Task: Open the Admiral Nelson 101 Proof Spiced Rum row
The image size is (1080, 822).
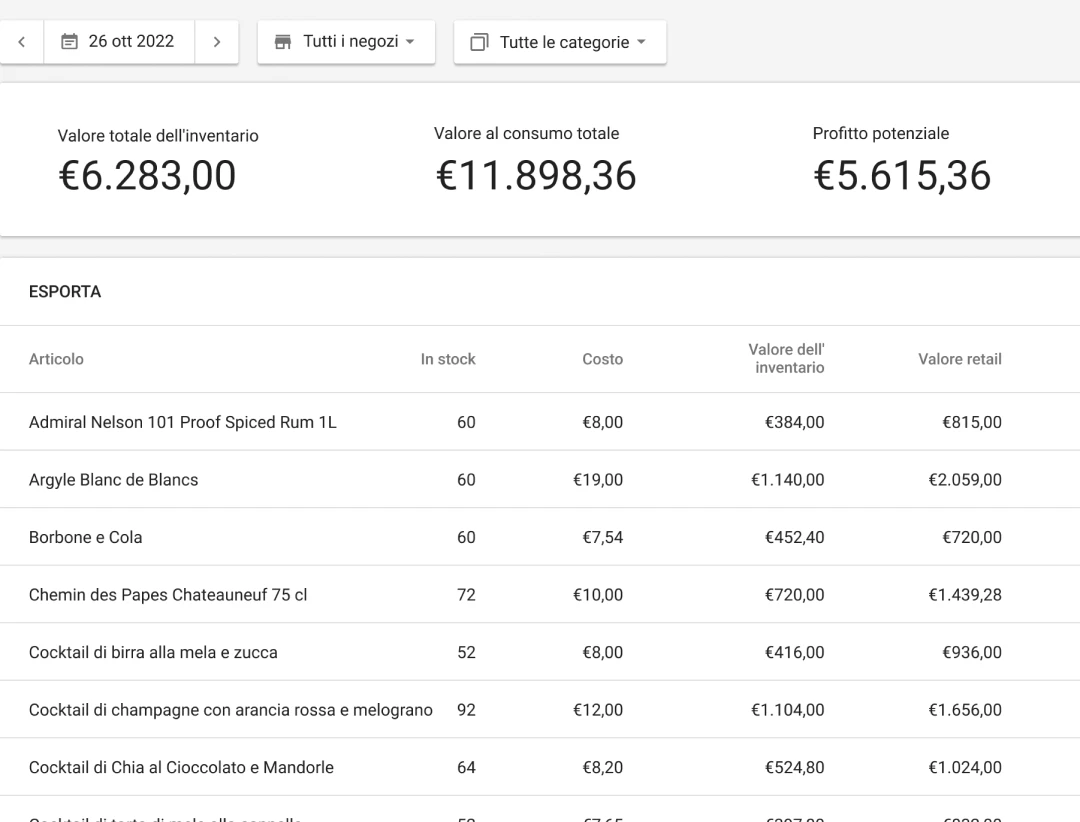Action: pos(182,422)
